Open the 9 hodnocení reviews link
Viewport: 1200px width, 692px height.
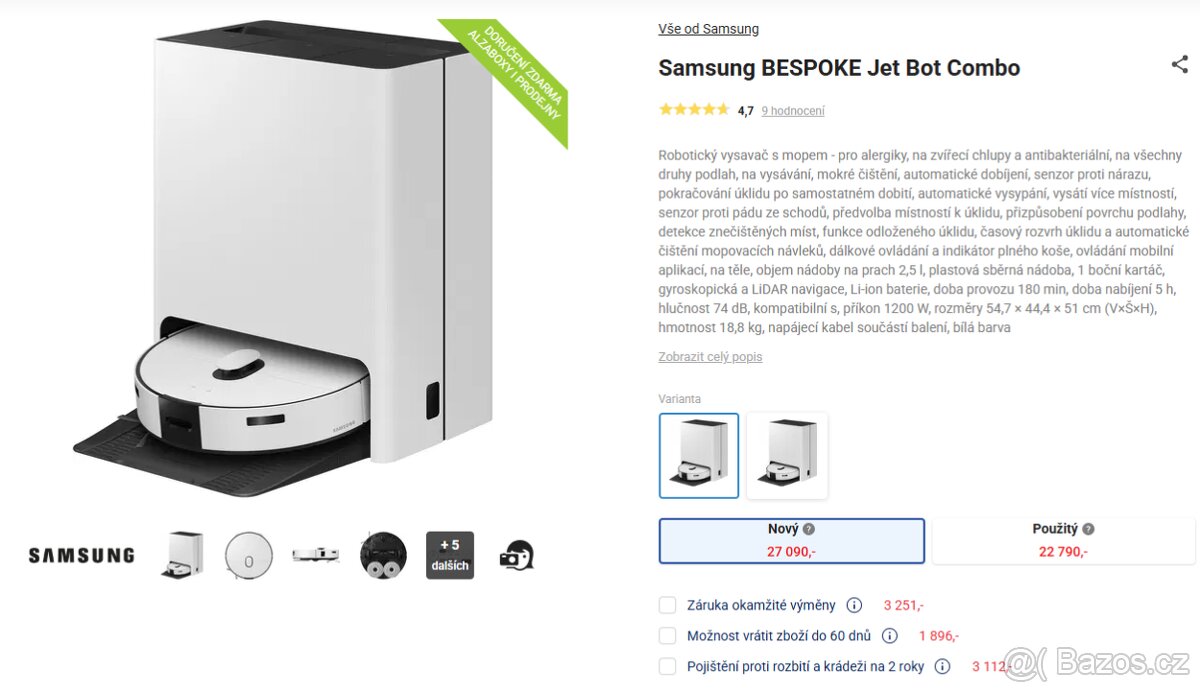pos(793,111)
